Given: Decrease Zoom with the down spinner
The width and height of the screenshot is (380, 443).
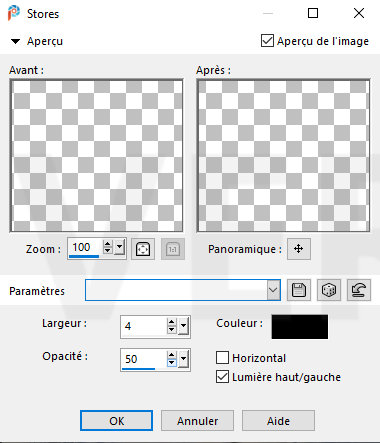Looking at the screenshot, I should click(107, 251).
